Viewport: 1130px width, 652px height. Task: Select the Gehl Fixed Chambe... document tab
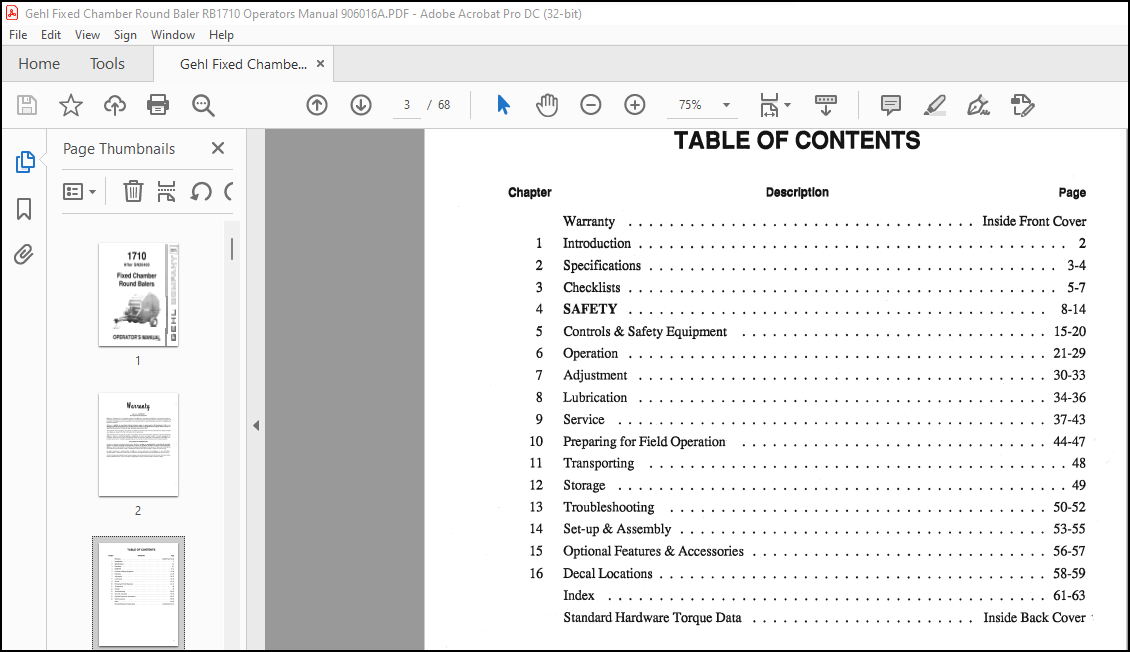point(243,64)
